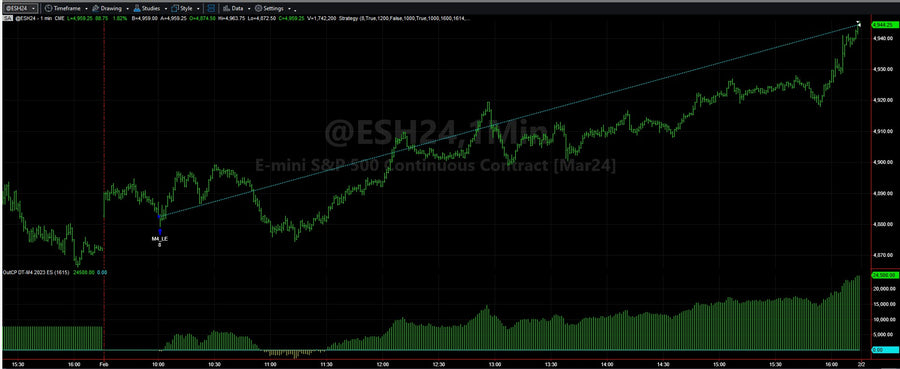Click the 4,940.00 price axis label
The height and width of the screenshot is (369, 900).
coord(882,38)
